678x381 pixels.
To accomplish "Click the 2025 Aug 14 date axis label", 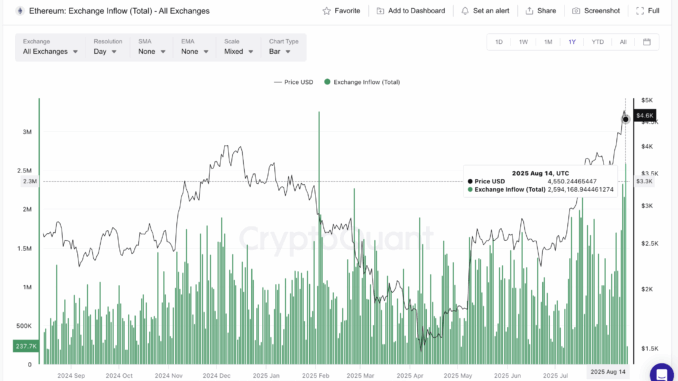I will pyautogui.click(x=608, y=372).
